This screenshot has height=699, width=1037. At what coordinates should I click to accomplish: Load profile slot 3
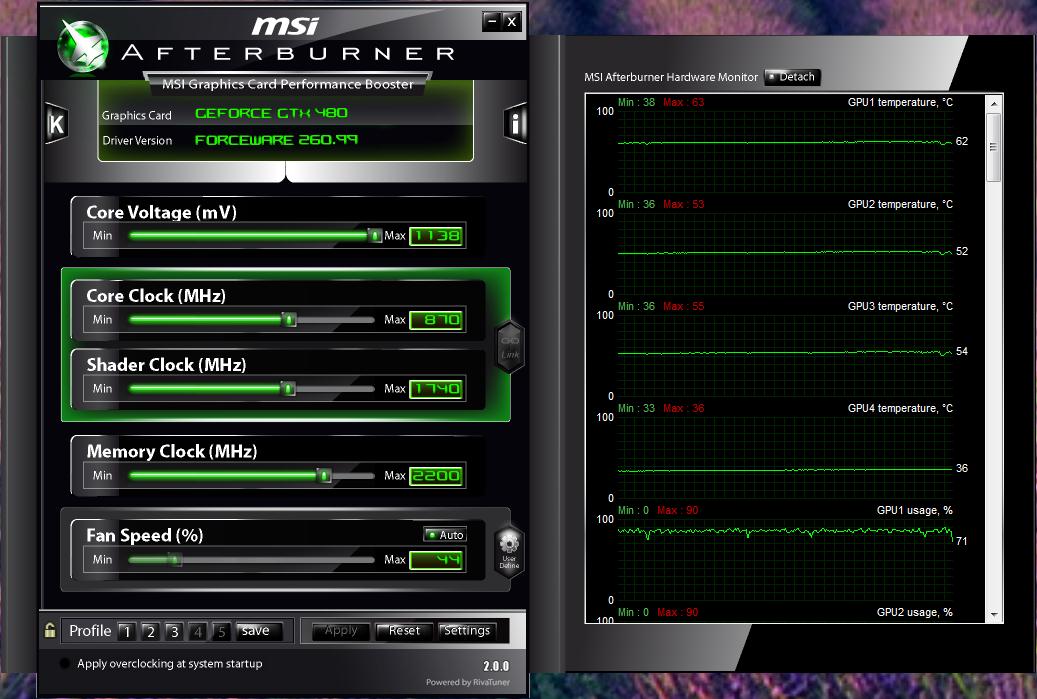[x=175, y=632]
